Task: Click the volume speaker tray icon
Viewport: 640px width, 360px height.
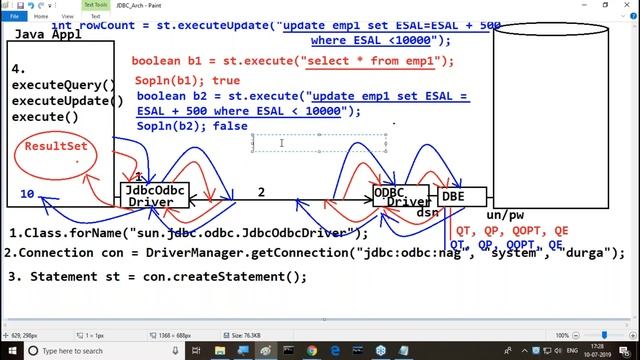Action: tap(558, 351)
